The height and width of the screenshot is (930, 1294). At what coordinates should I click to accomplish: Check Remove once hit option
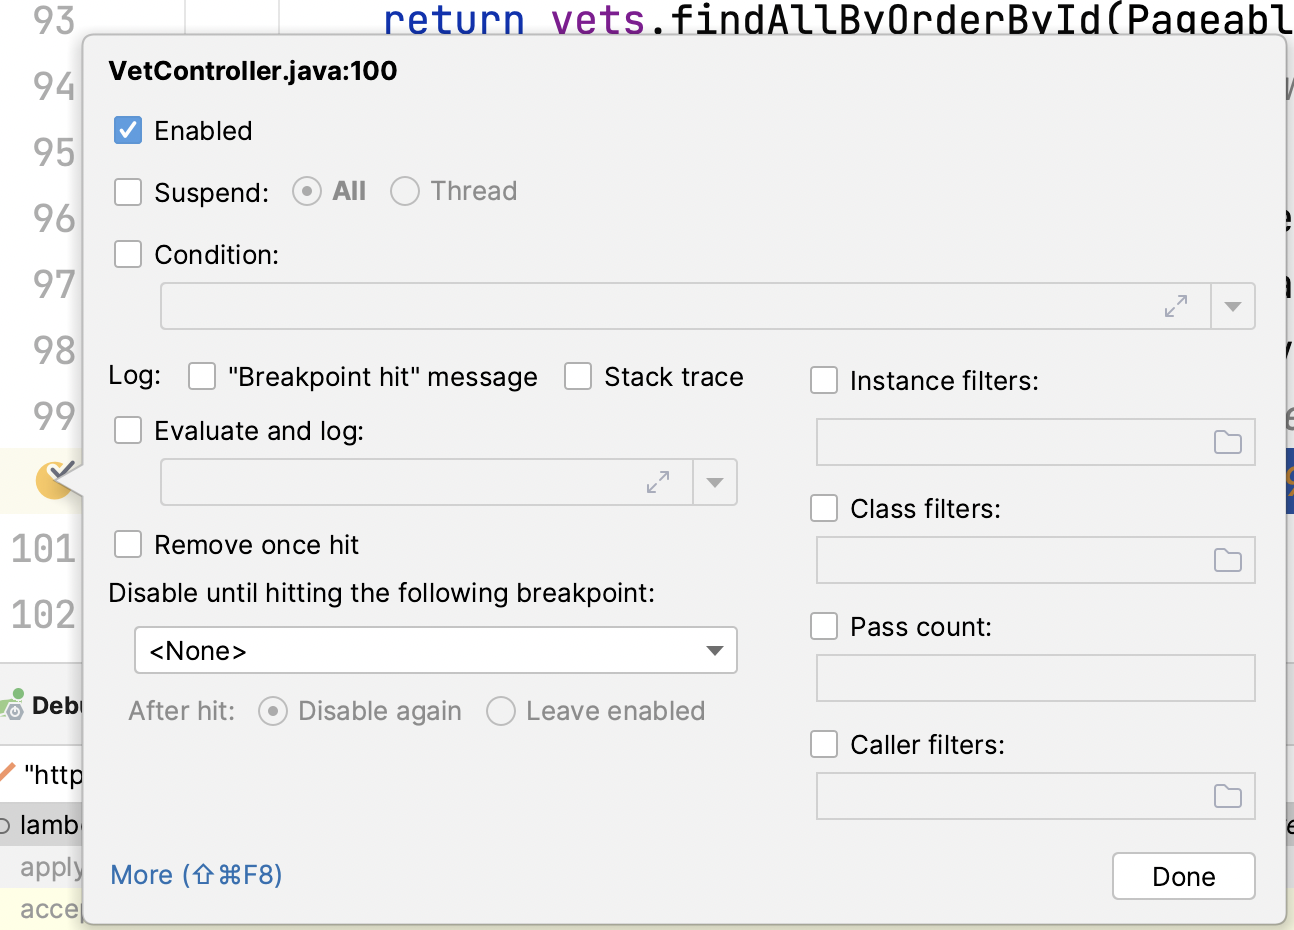128,544
